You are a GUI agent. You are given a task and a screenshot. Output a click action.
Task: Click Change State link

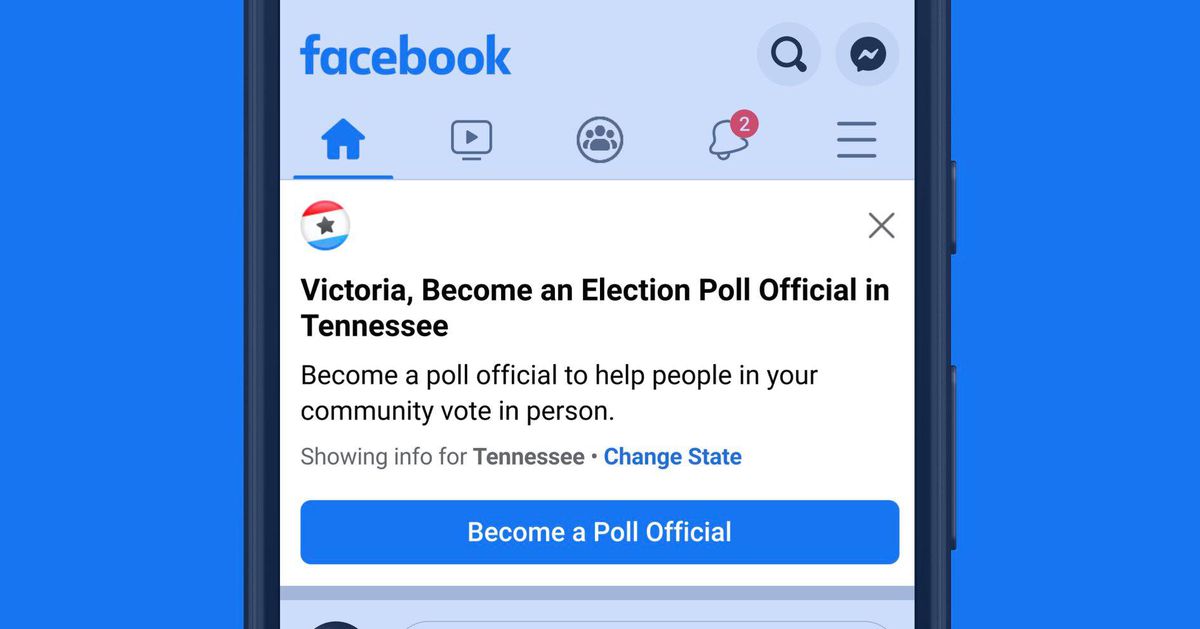pos(673,457)
